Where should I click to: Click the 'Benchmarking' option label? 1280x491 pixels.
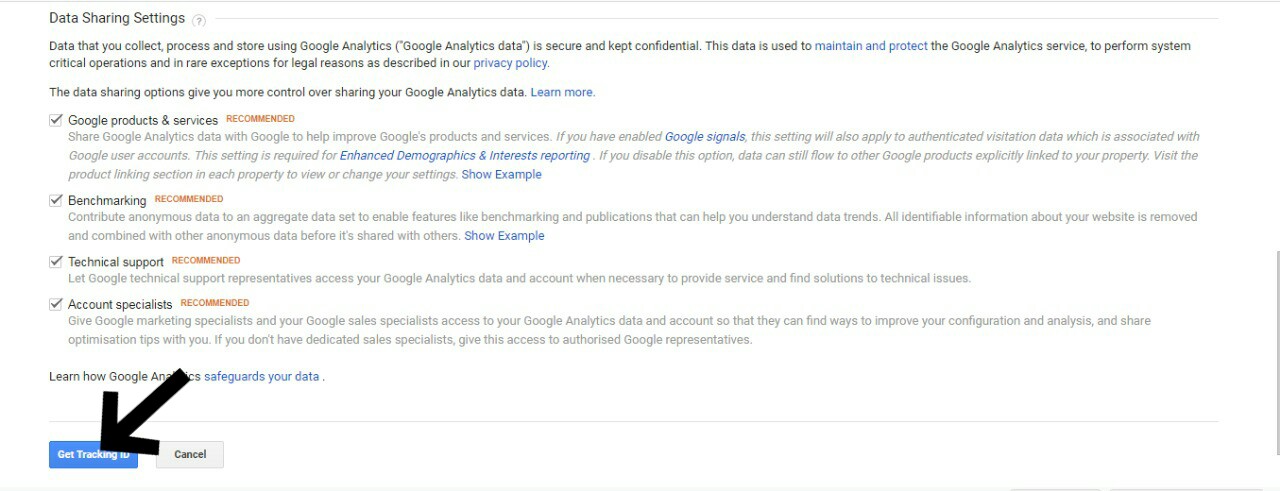tap(107, 201)
